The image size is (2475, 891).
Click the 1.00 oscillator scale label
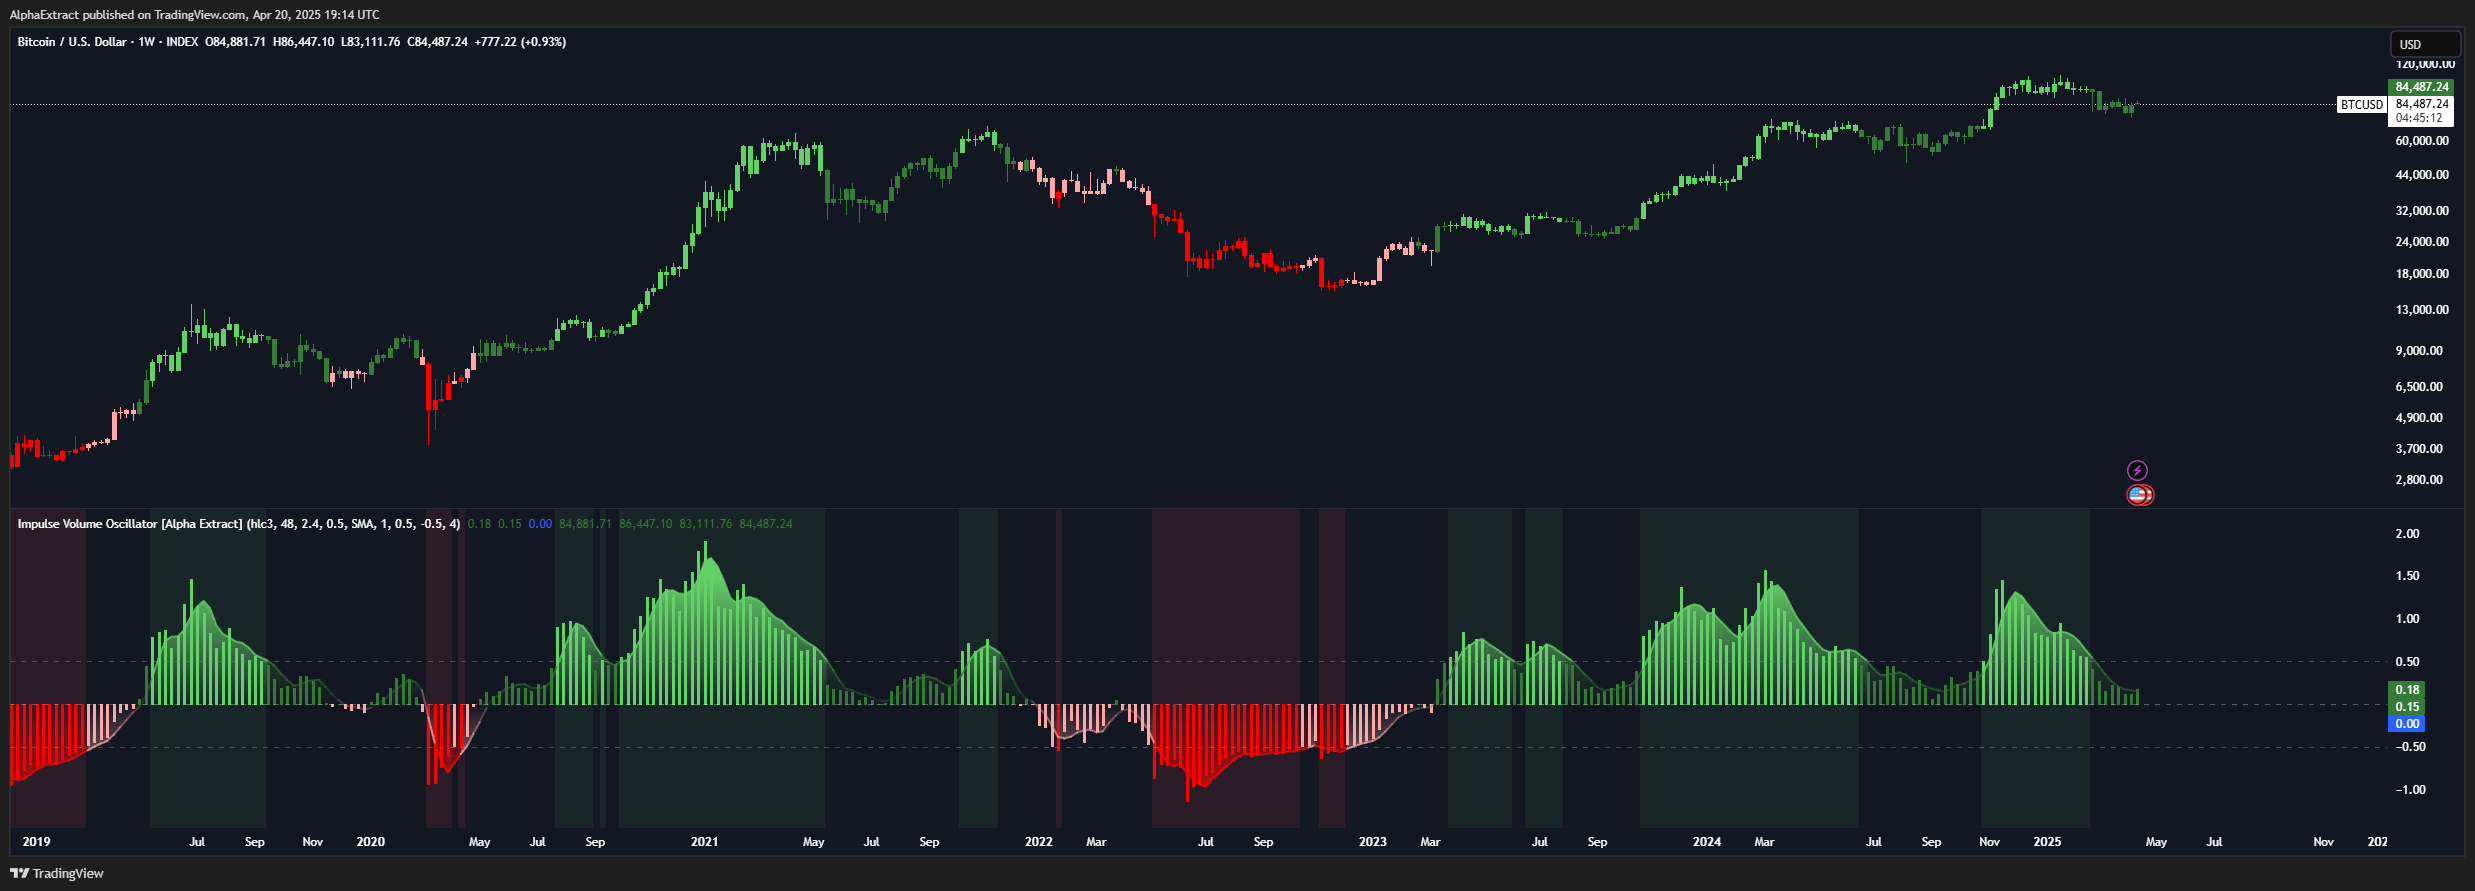pyautogui.click(x=2408, y=619)
